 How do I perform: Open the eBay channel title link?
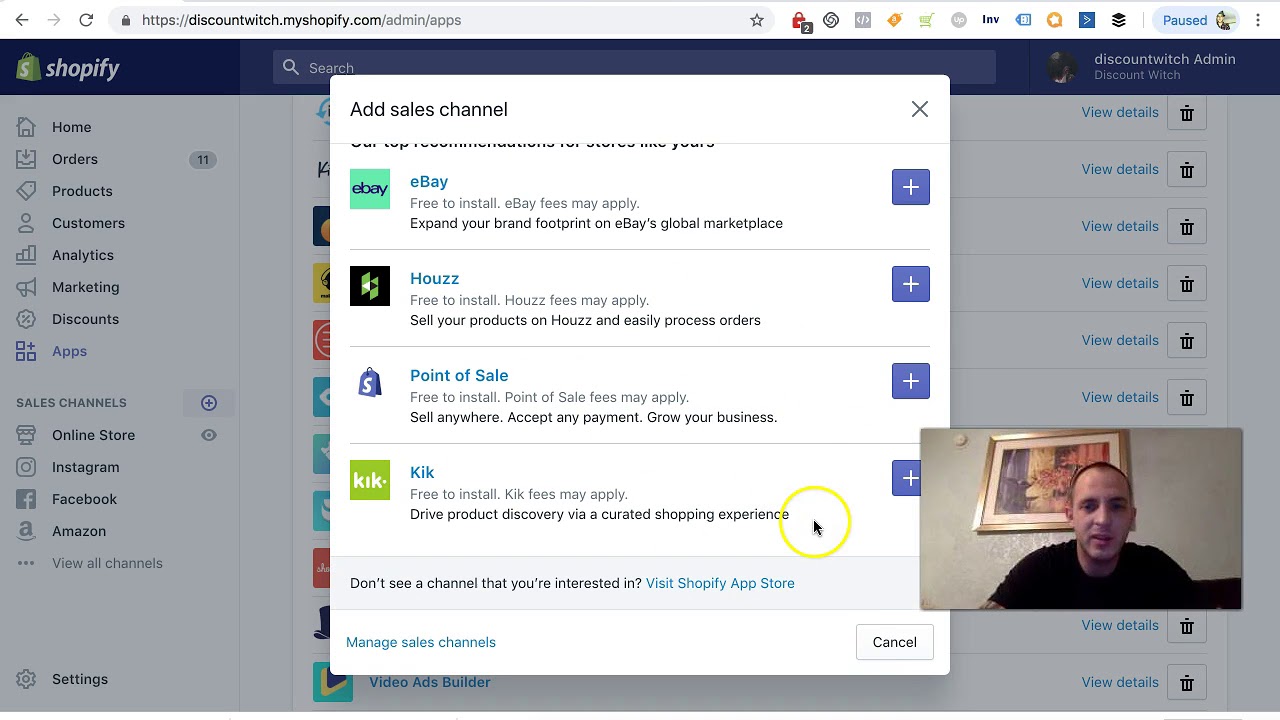tap(429, 181)
